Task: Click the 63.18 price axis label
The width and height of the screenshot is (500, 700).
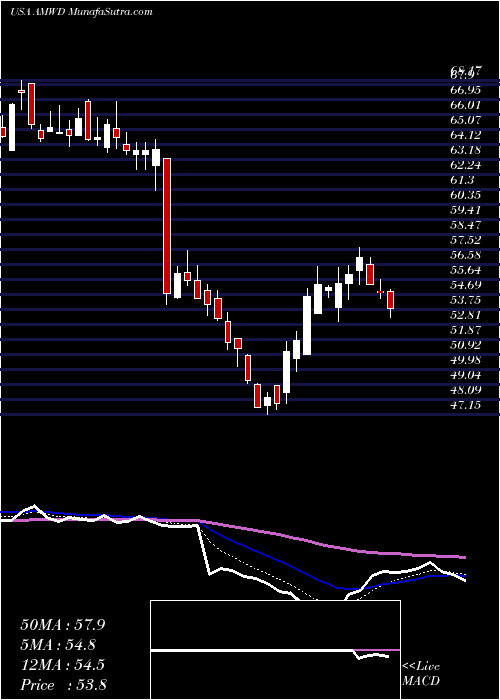Action: (x=466, y=150)
